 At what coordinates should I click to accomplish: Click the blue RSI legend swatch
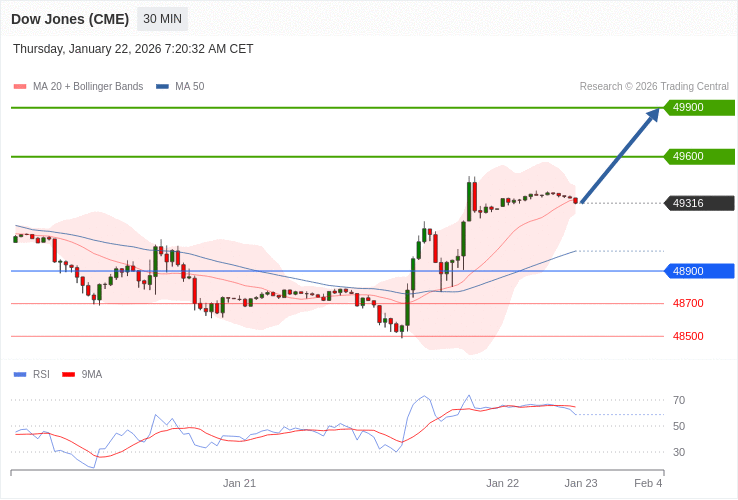20,375
